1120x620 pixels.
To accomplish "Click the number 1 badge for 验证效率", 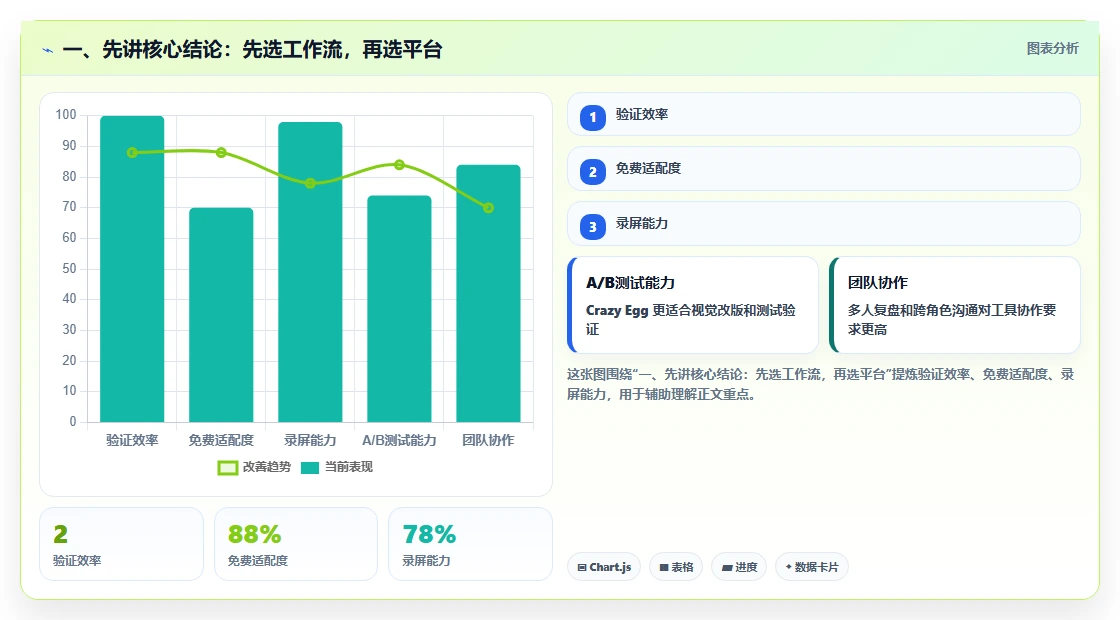I will (592, 117).
